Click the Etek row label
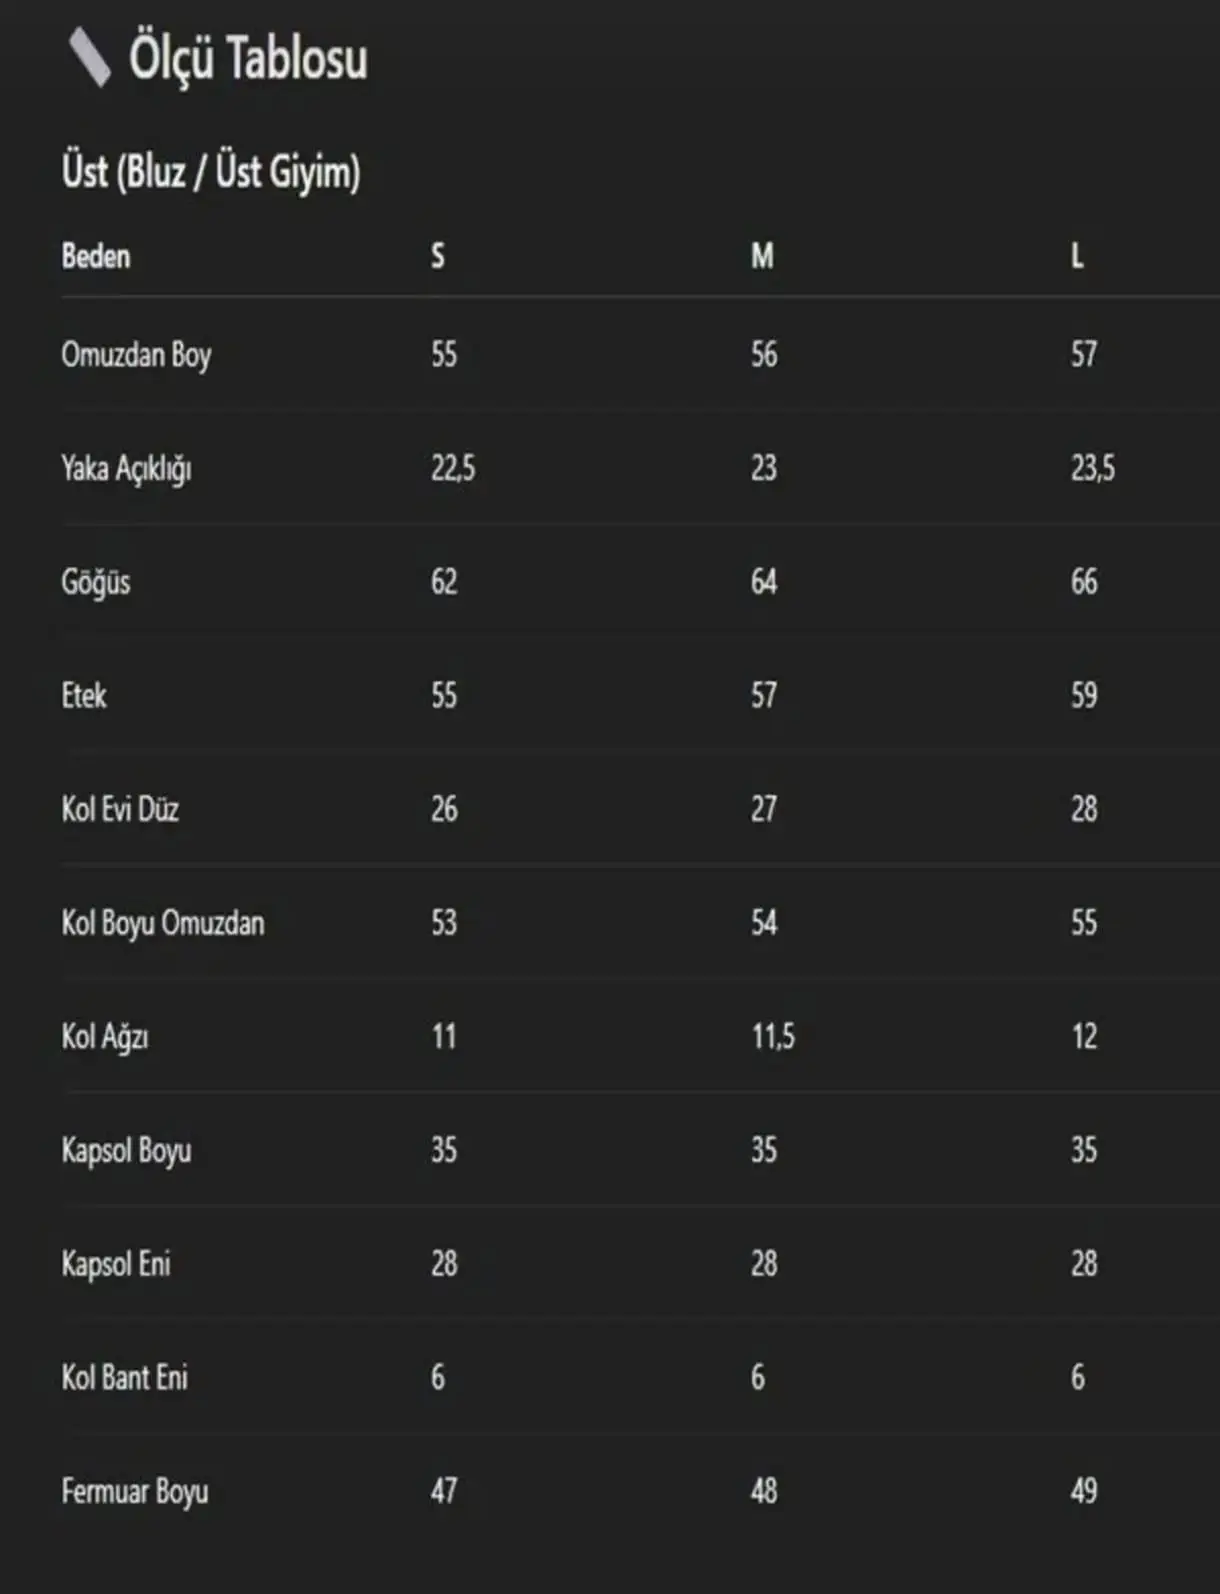This screenshot has height=1594, width=1220. pos(84,696)
